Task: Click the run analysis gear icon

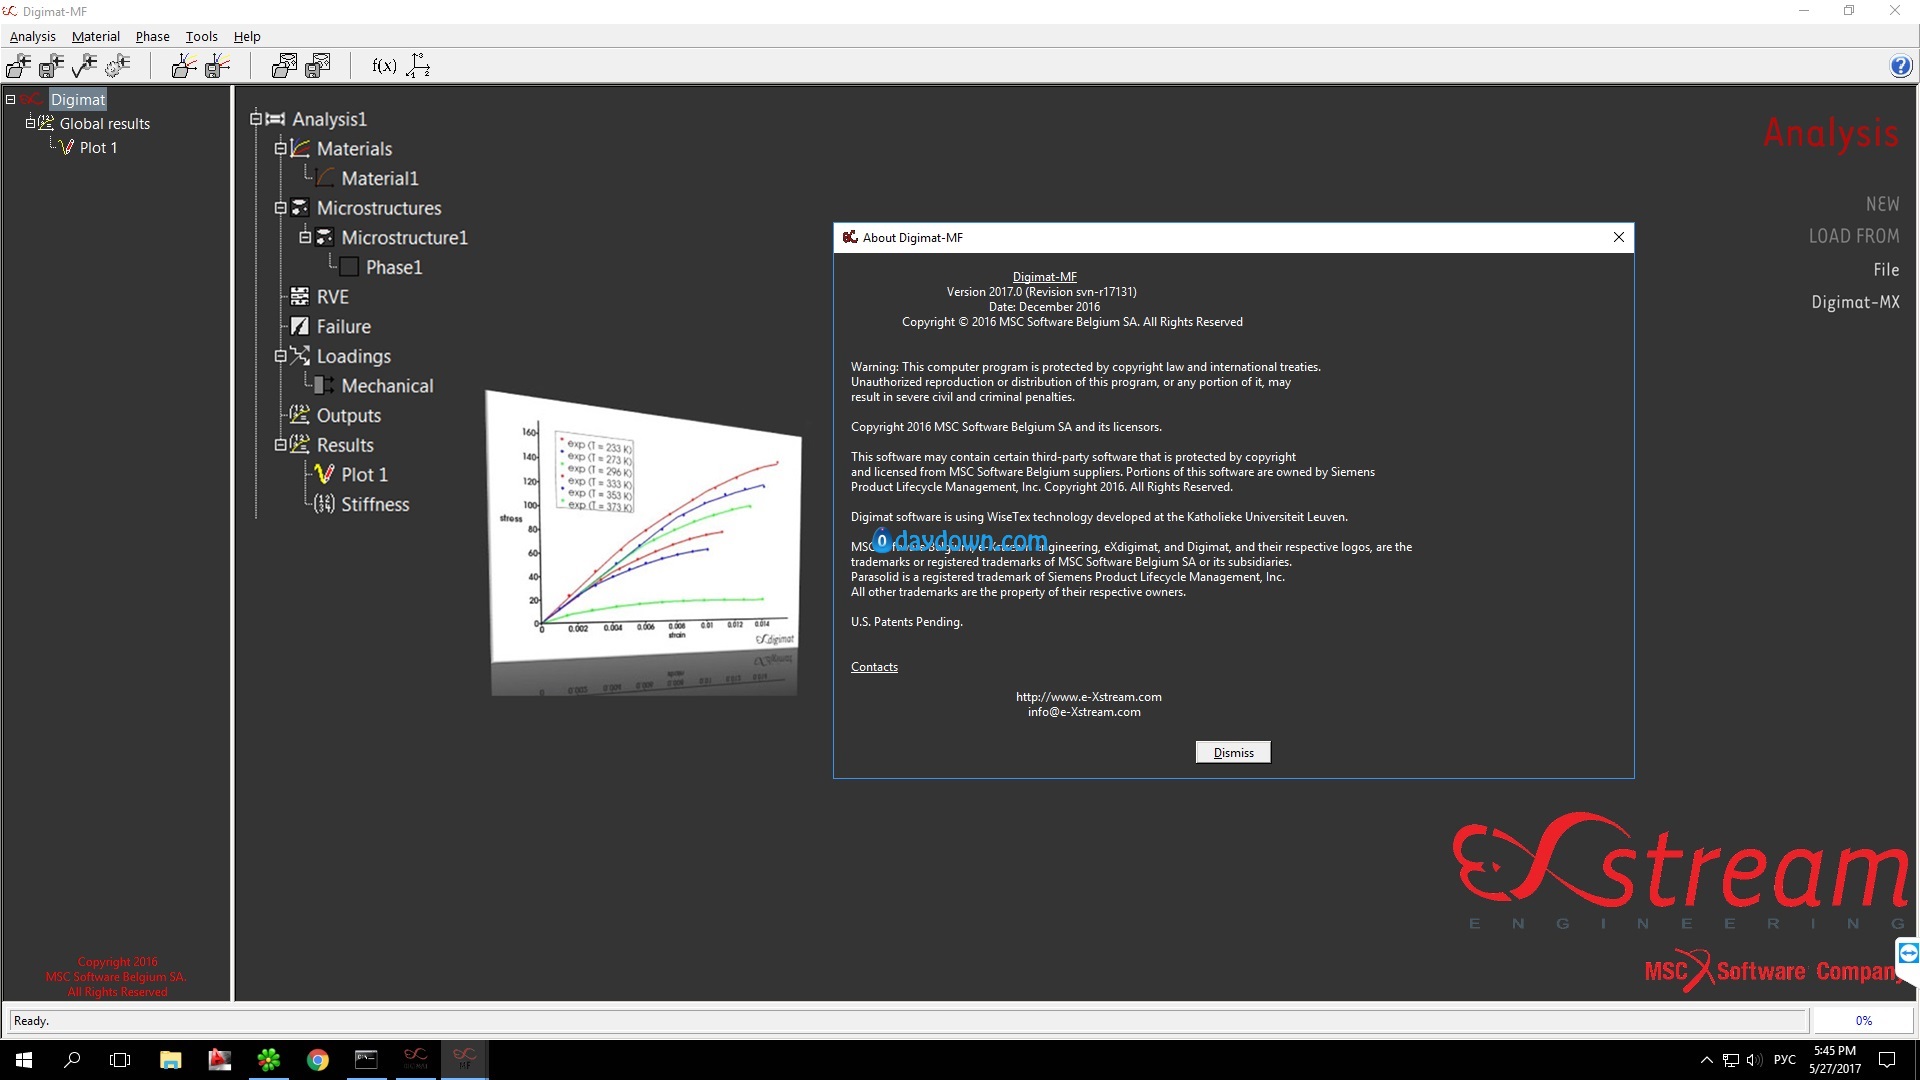Action: click(118, 66)
